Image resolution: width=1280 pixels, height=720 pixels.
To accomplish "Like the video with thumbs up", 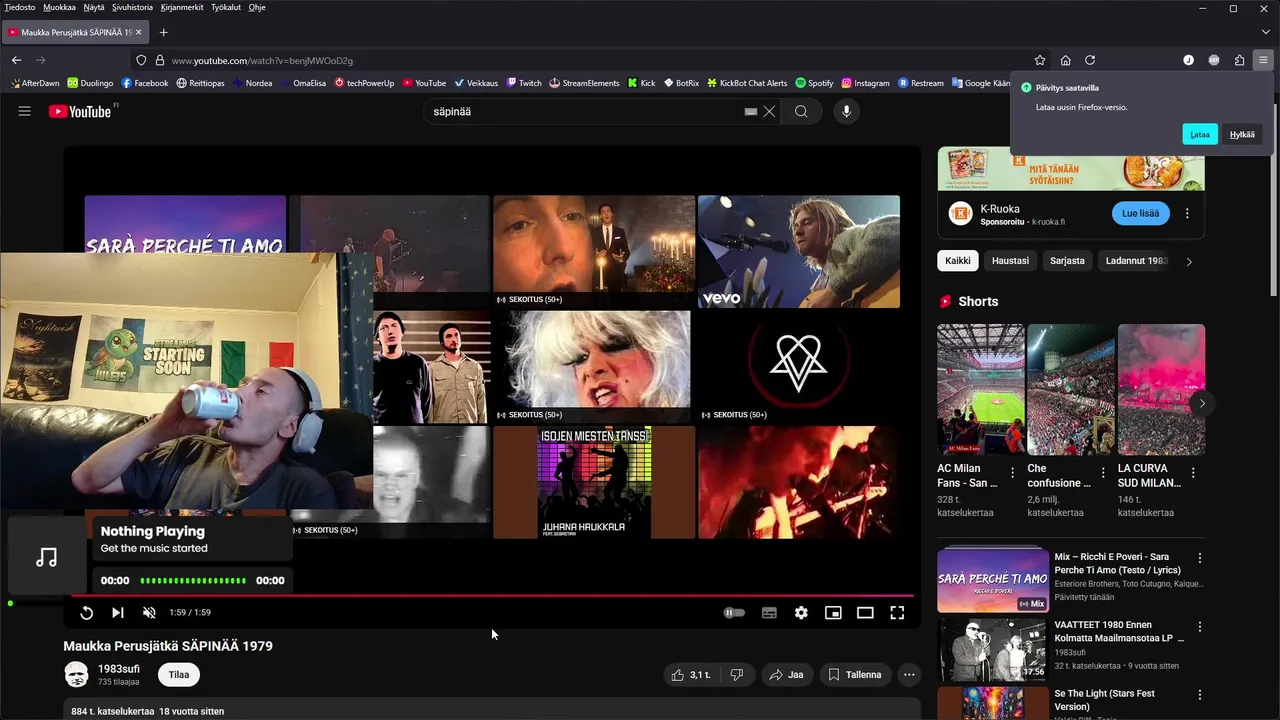I will 690,675.
